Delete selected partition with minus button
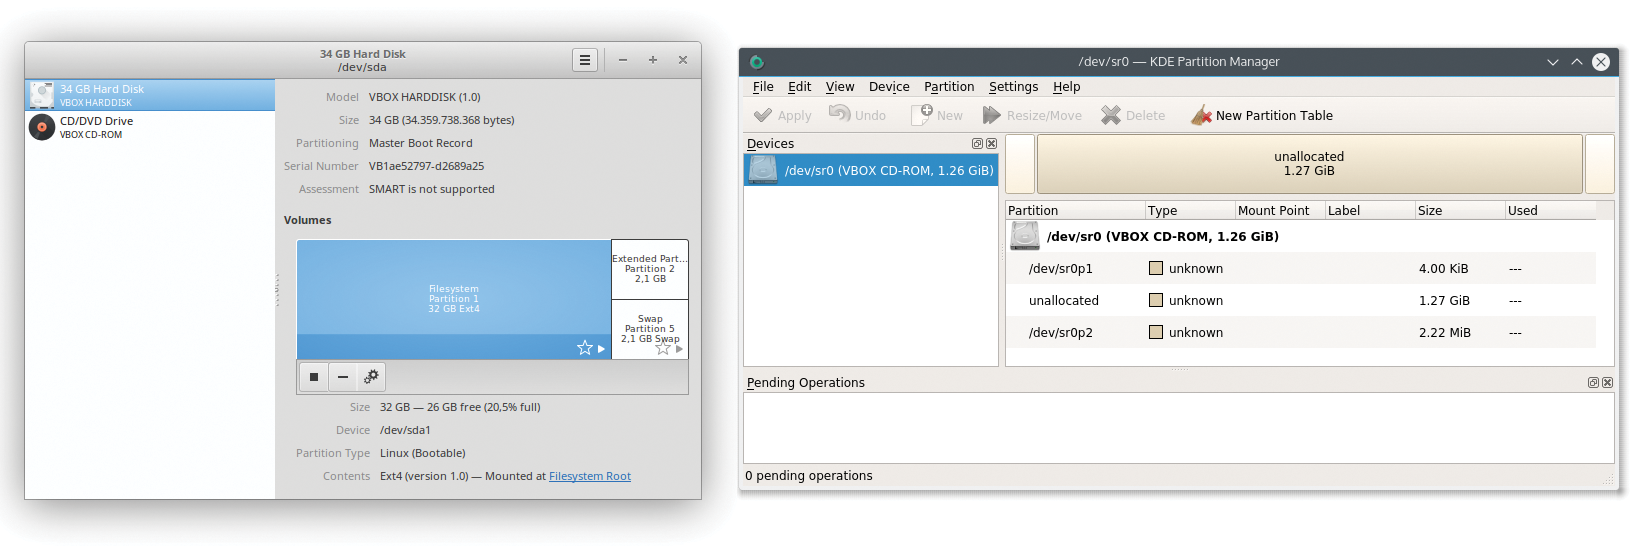1651x555 pixels. [343, 377]
